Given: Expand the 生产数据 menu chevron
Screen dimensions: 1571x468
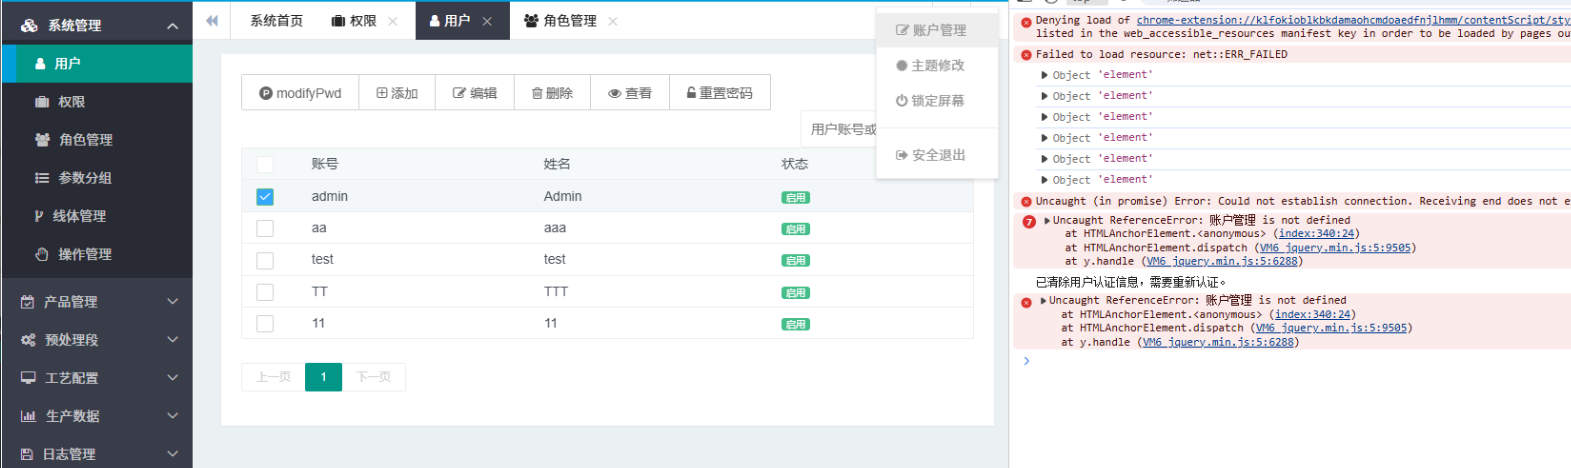Looking at the screenshot, I should (x=173, y=415).
